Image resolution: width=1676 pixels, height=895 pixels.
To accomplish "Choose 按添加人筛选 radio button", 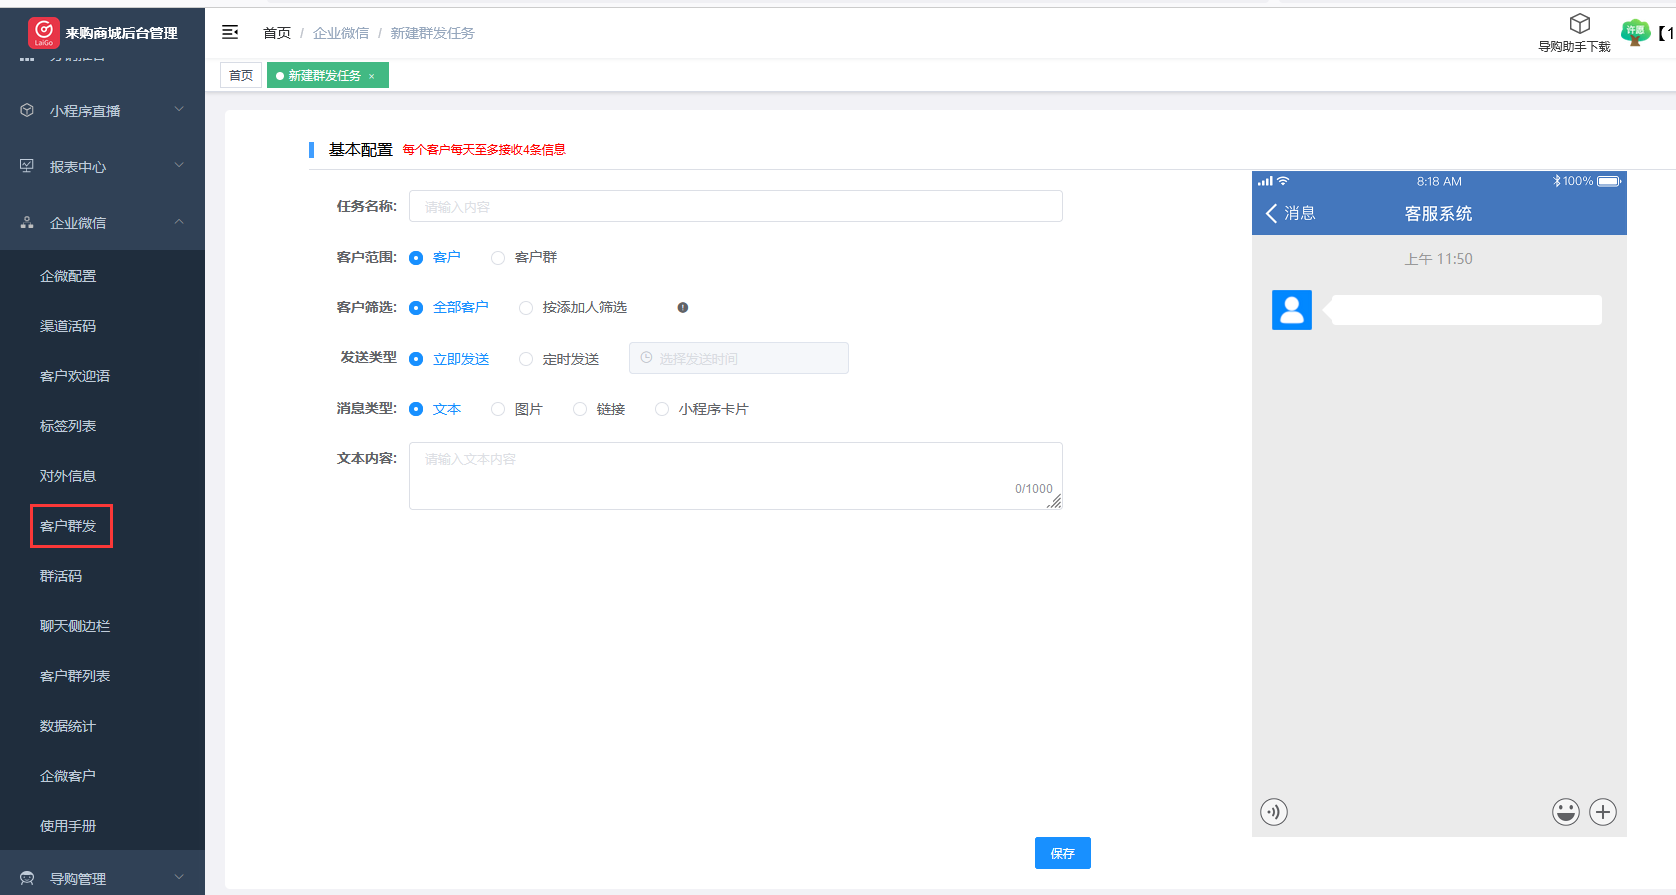I will [526, 308].
